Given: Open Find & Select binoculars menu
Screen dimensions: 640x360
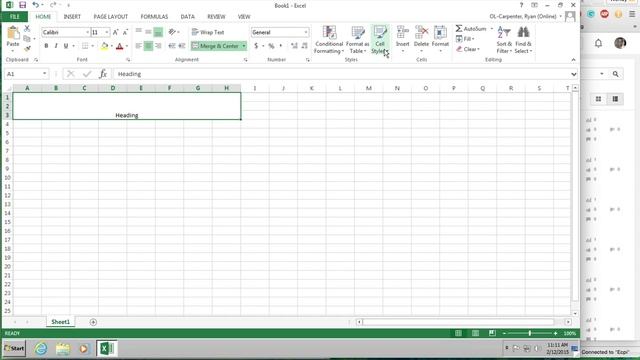Looking at the screenshot, I should (523, 40).
